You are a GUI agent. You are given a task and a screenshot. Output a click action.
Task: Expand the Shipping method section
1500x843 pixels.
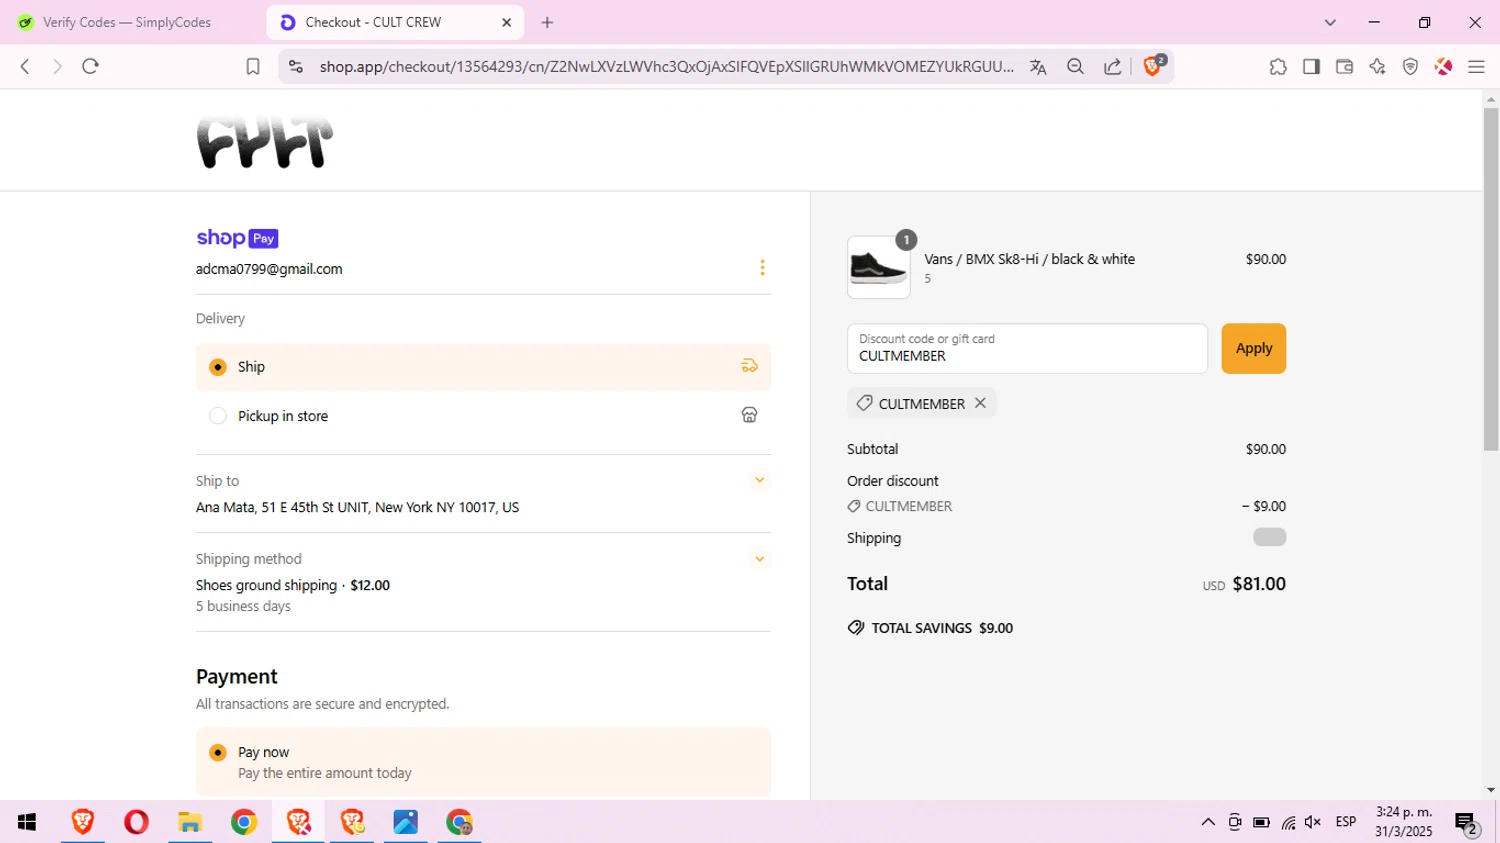[x=759, y=559]
